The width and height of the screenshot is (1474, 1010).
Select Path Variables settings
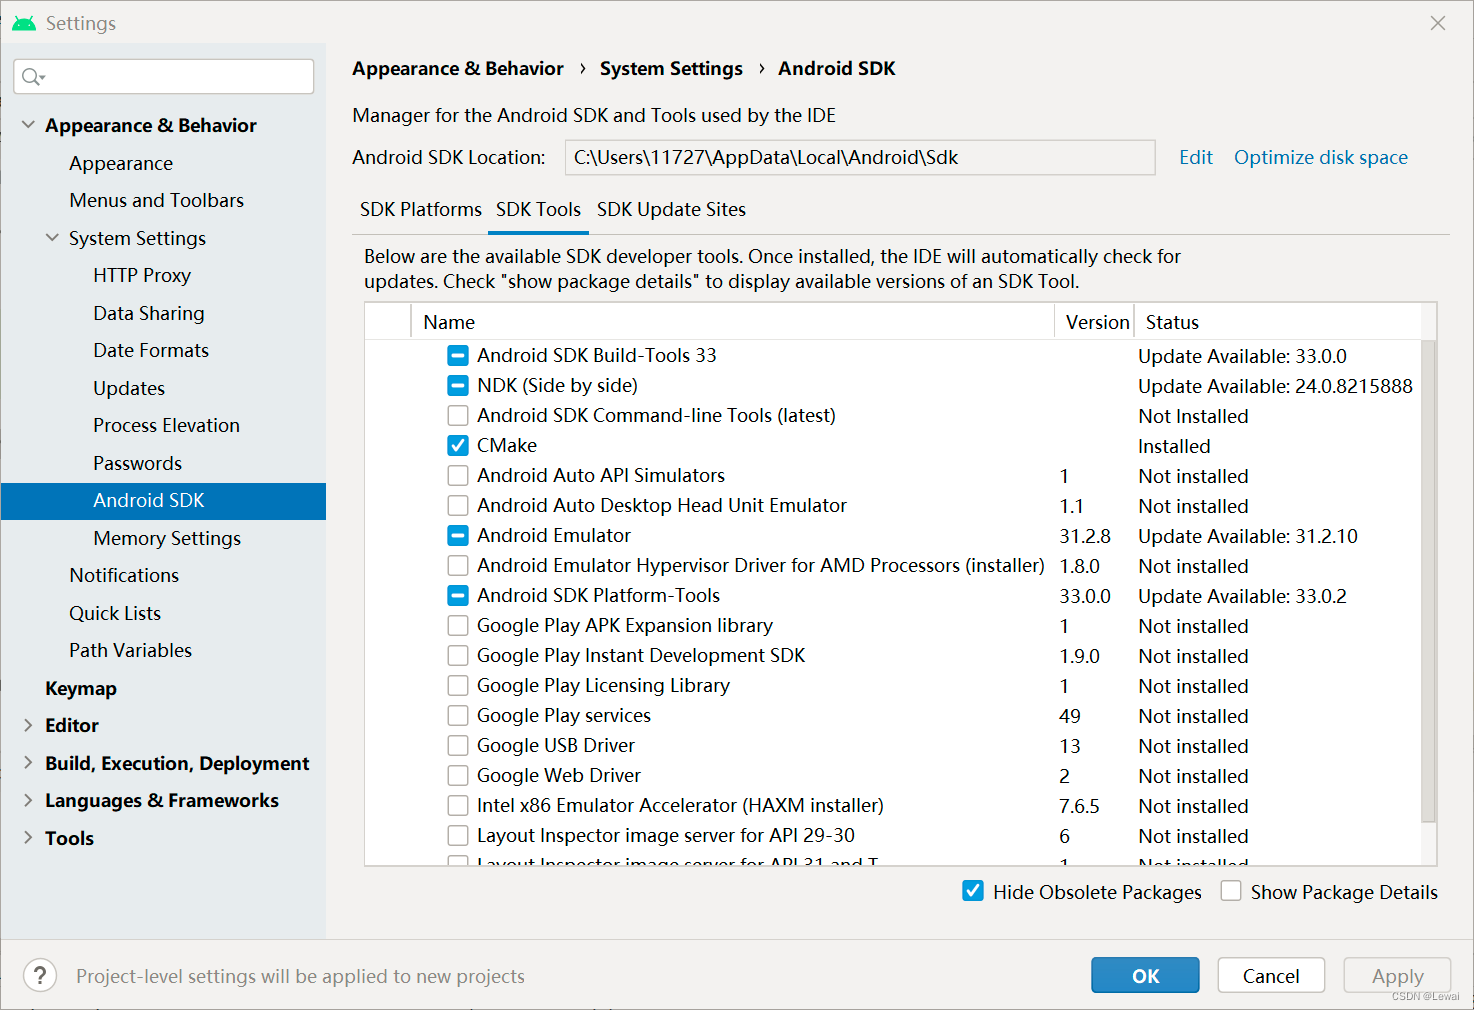pos(130,650)
